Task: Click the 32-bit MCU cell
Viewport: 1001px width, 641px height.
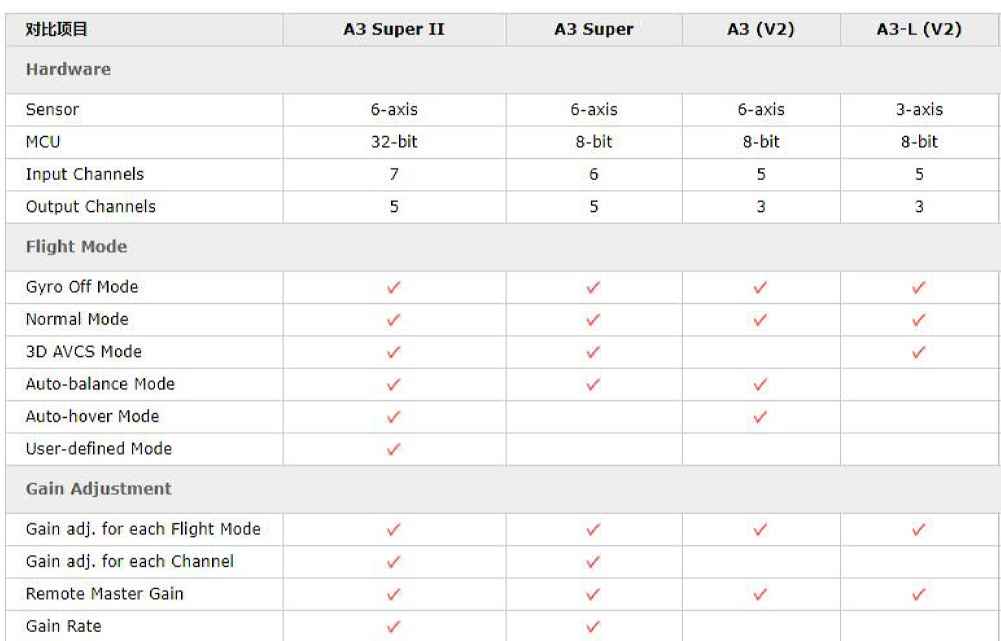Action: coord(393,142)
